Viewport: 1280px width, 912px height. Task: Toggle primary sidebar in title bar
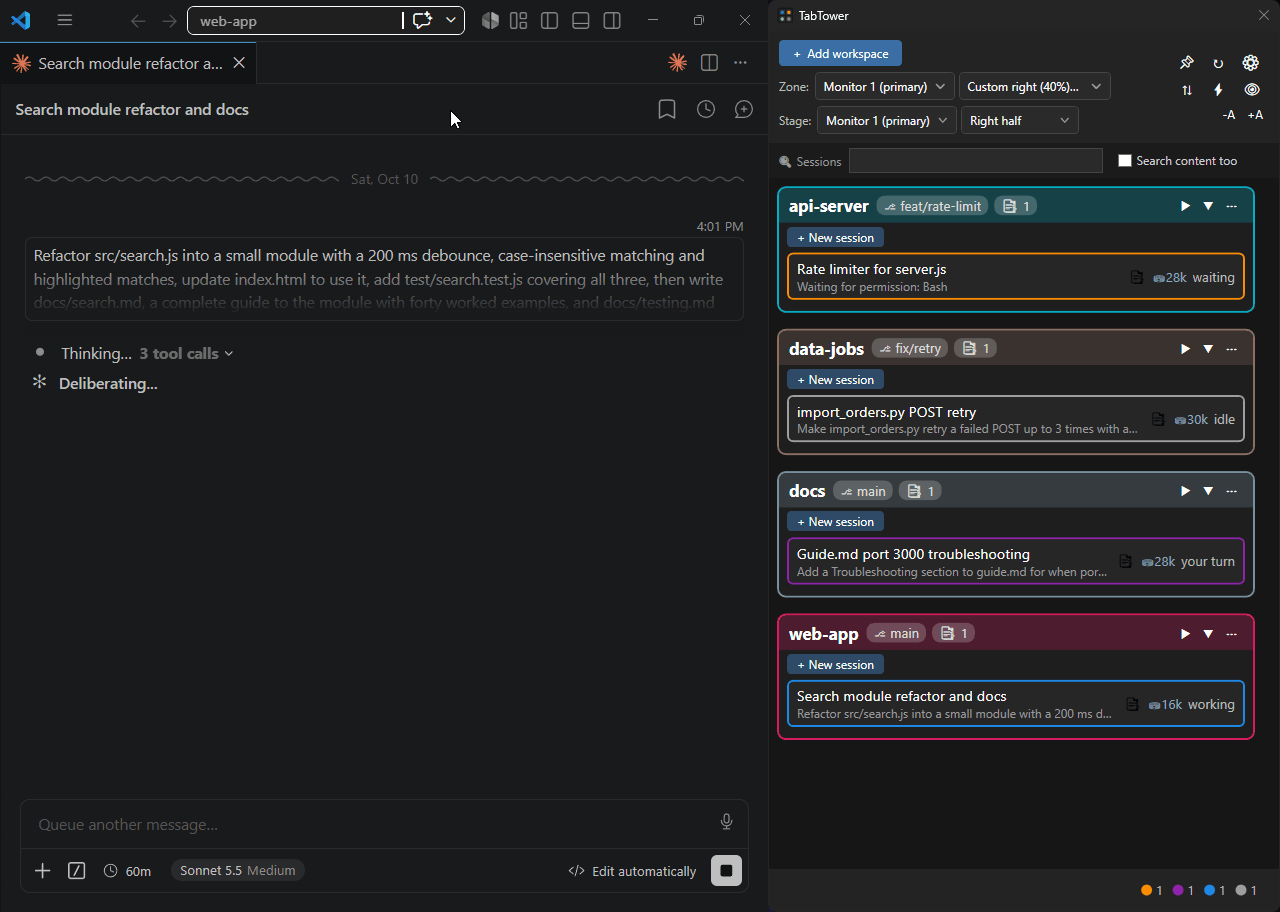tap(549, 20)
